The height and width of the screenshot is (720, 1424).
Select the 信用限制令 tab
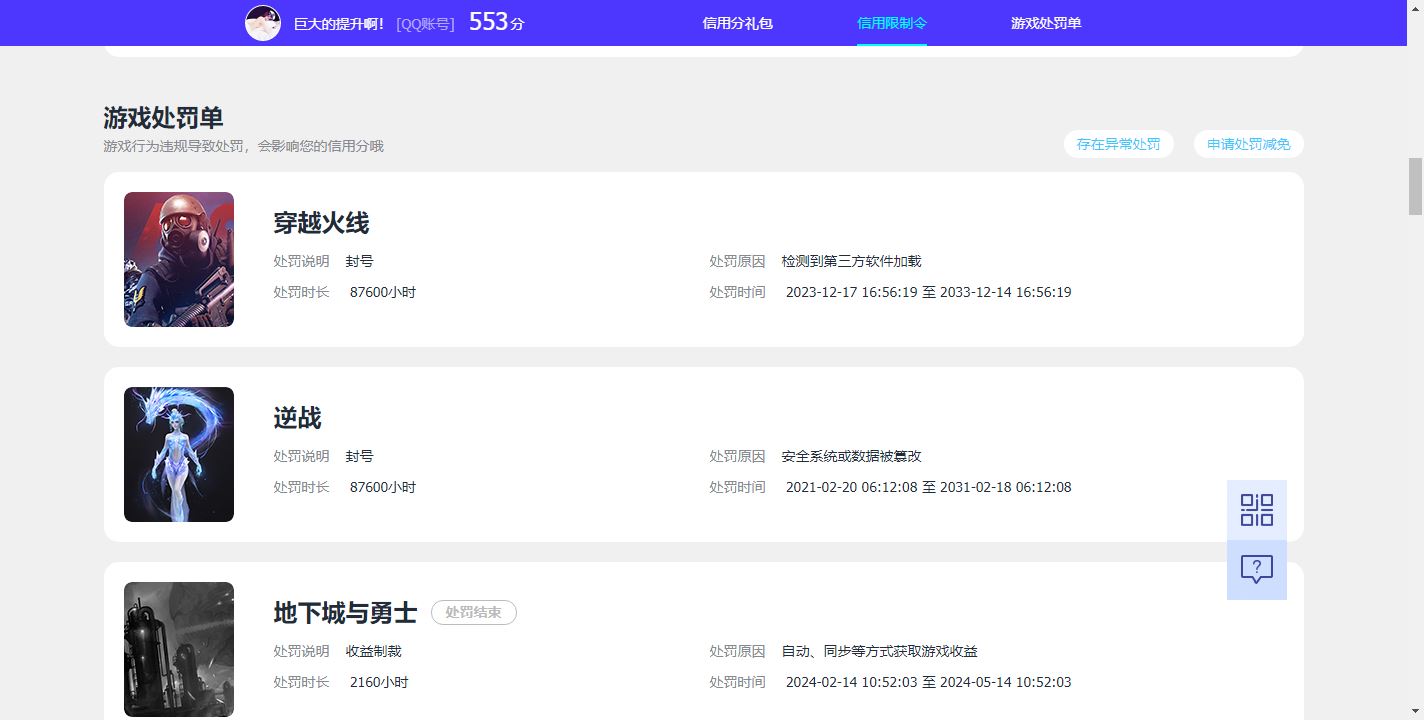891,22
